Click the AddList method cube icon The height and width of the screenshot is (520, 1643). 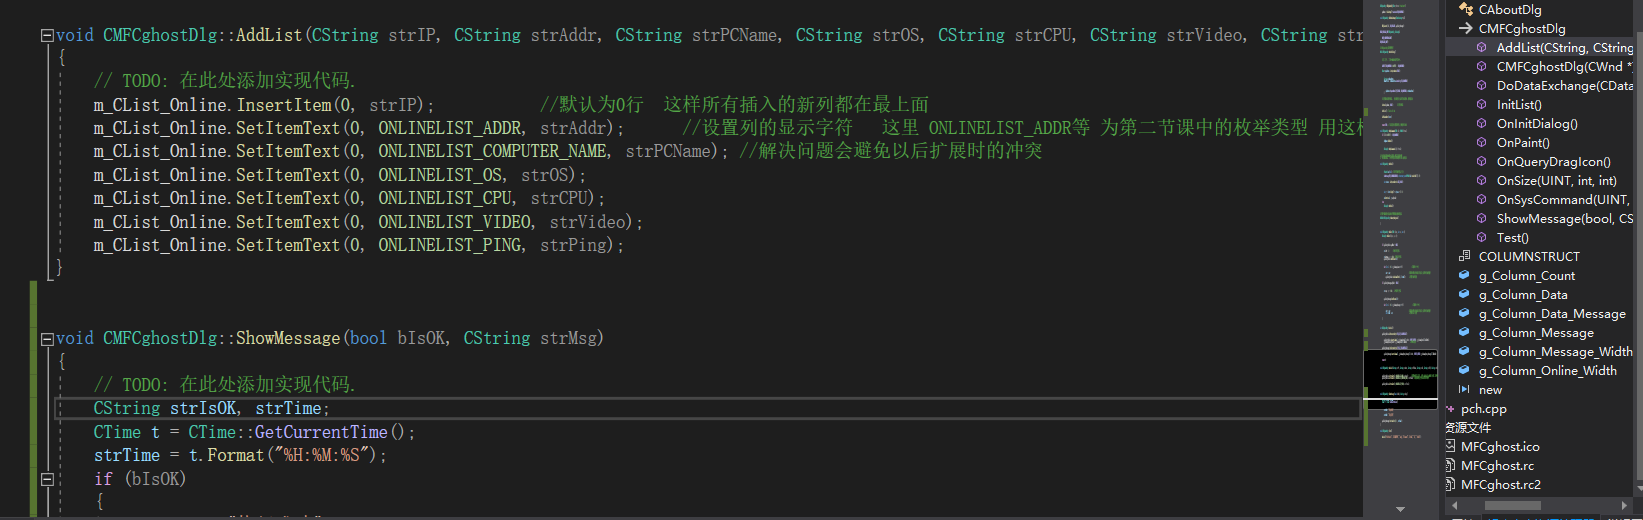[1482, 48]
